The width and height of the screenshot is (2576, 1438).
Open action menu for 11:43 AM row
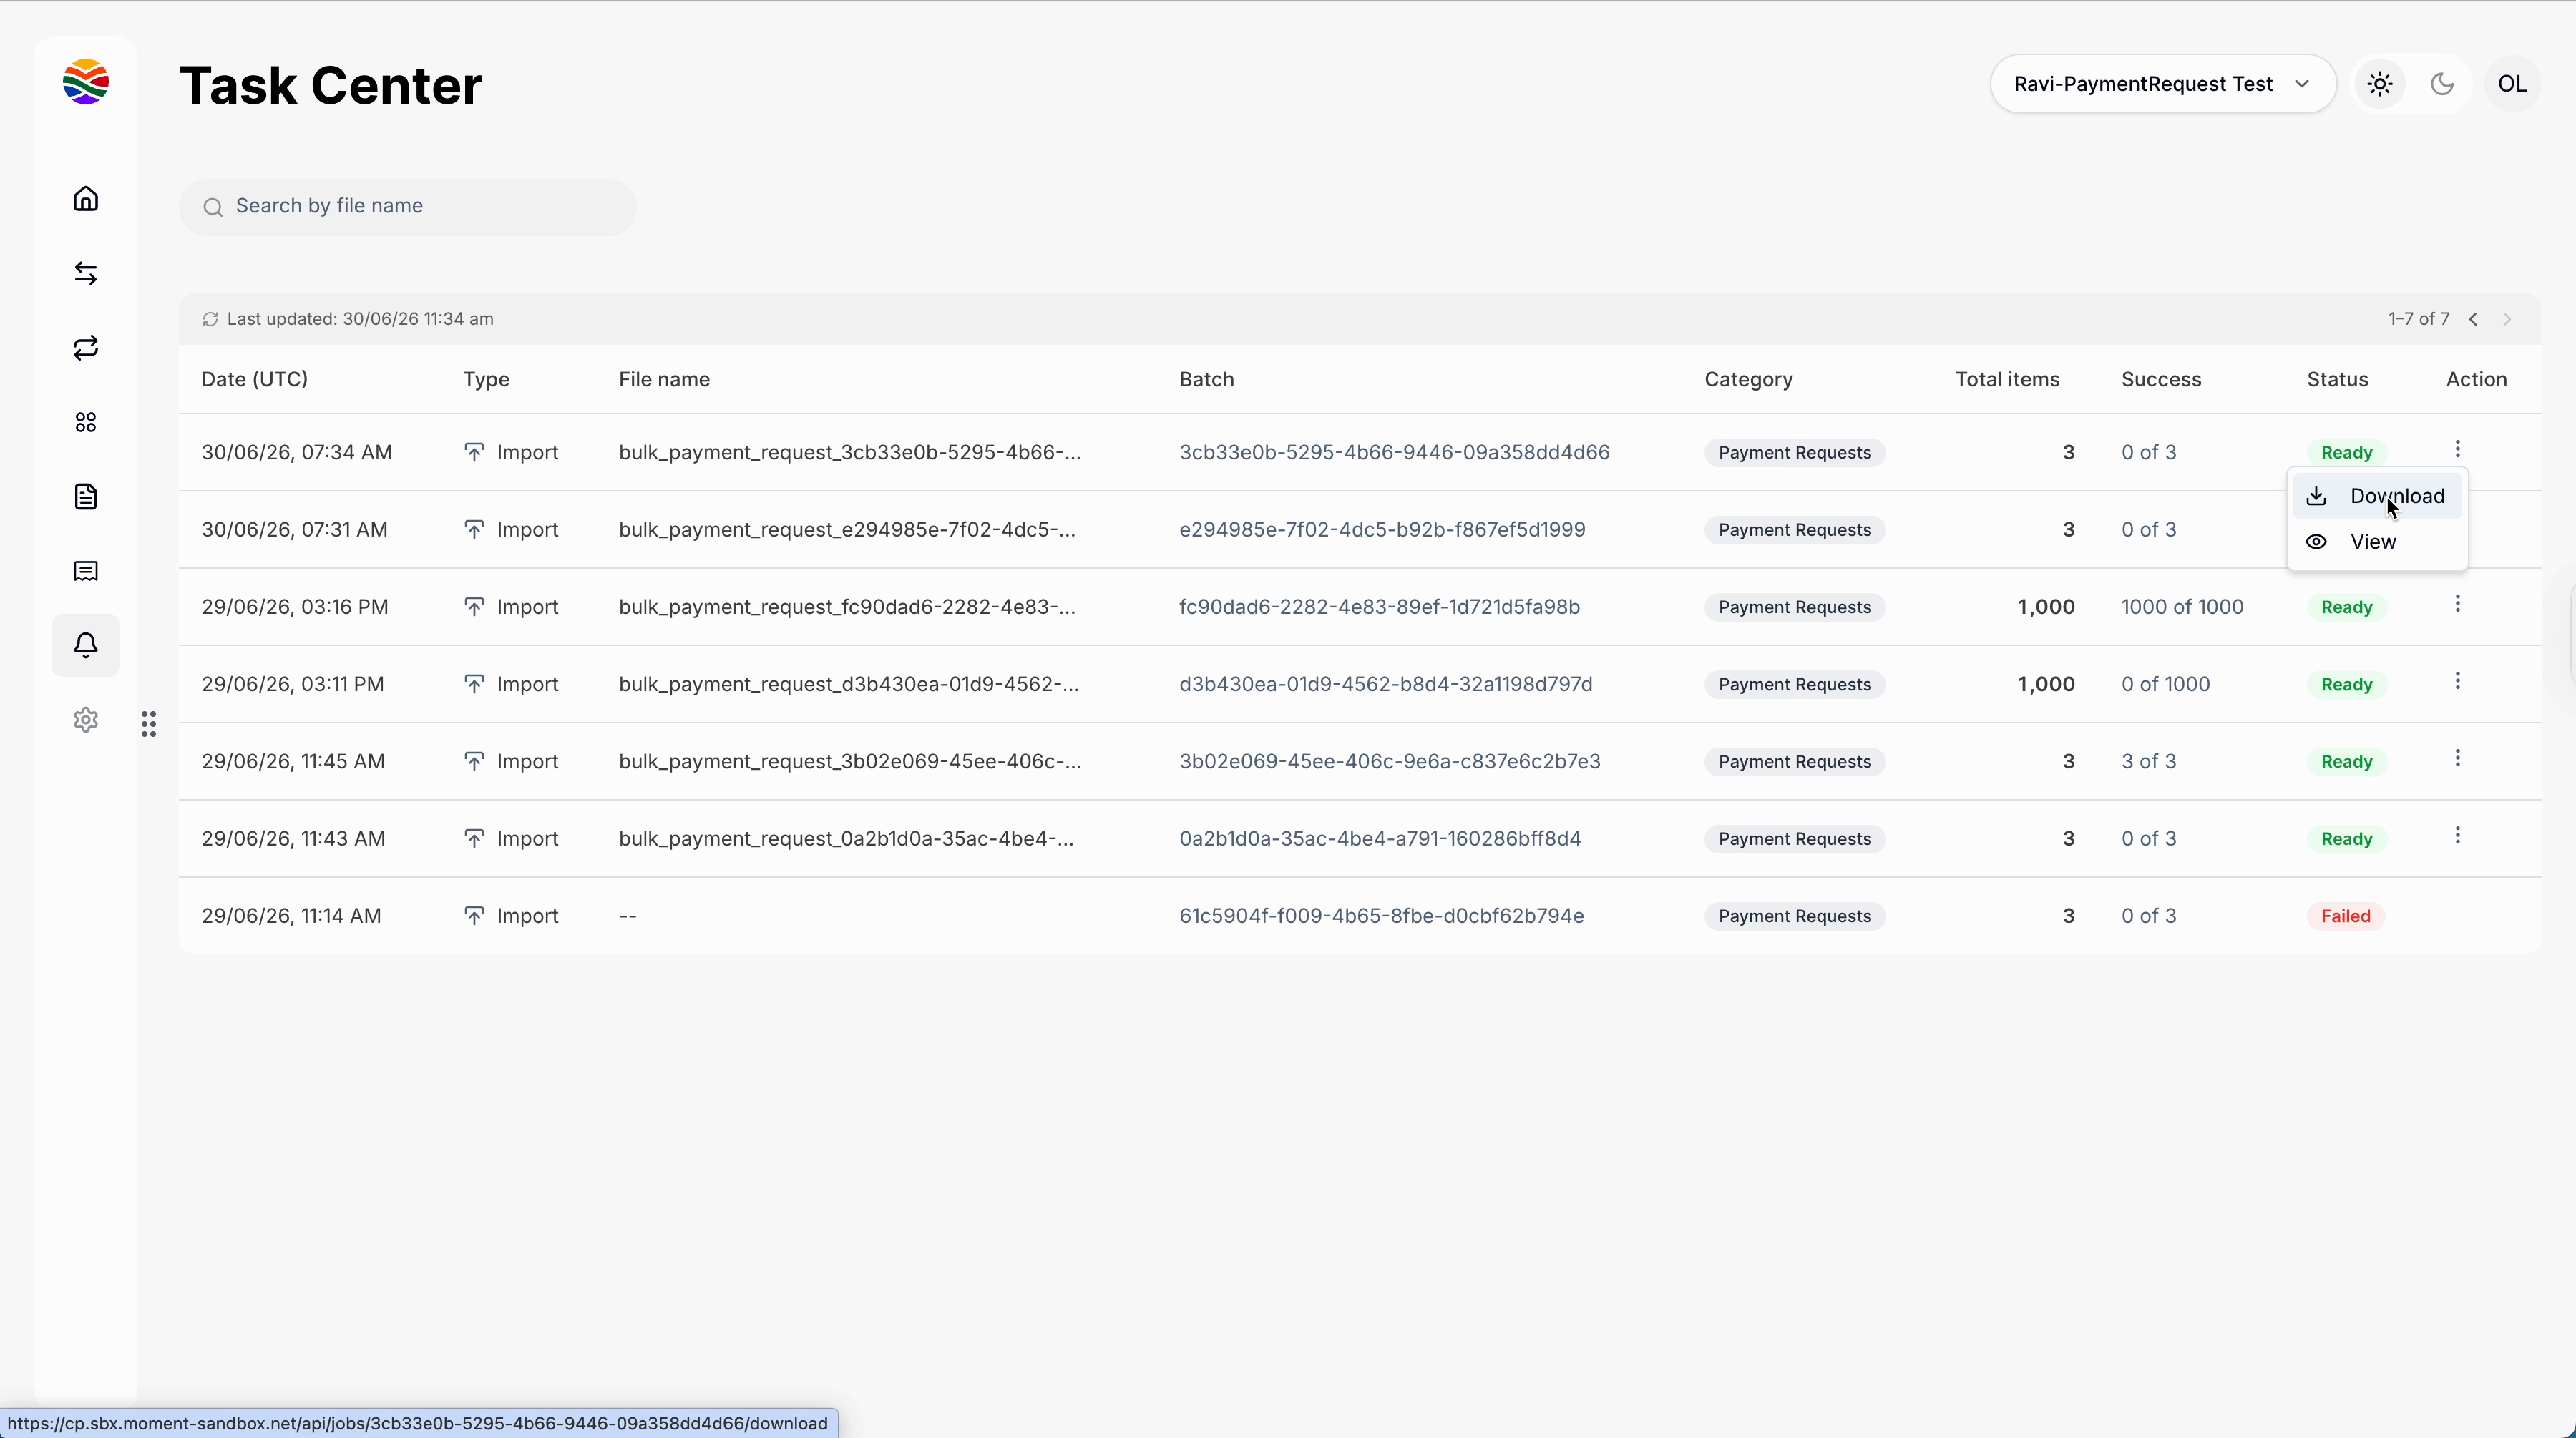(x=2458, y=836)
